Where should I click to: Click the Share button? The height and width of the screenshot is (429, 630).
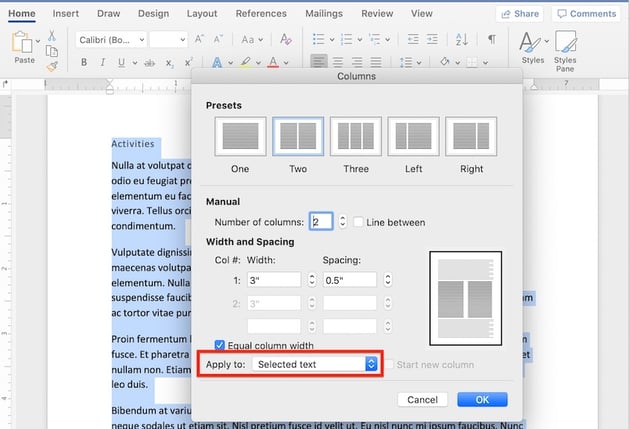[x=520, y=14]
